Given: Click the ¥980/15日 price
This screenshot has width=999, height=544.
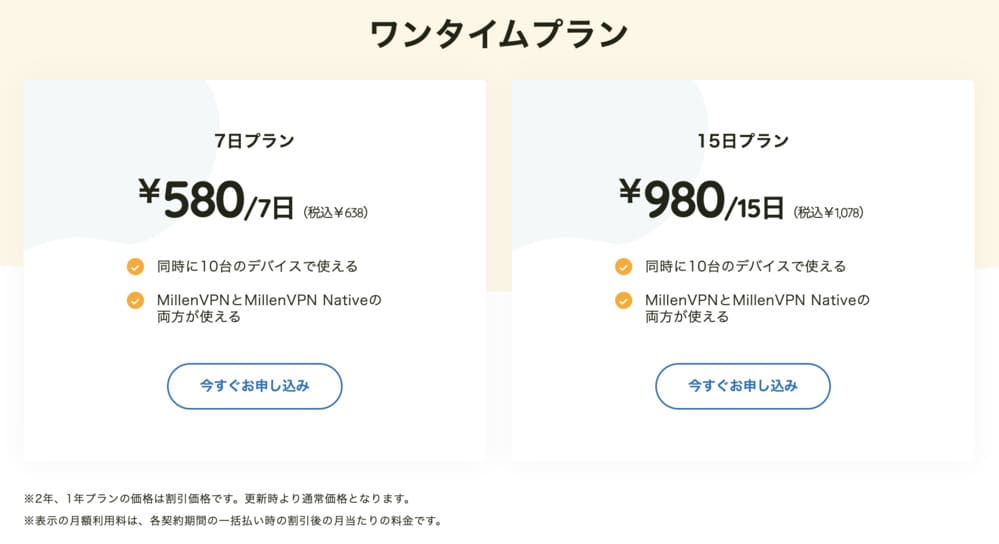Looking at the screenshot, I should point(701,199).
